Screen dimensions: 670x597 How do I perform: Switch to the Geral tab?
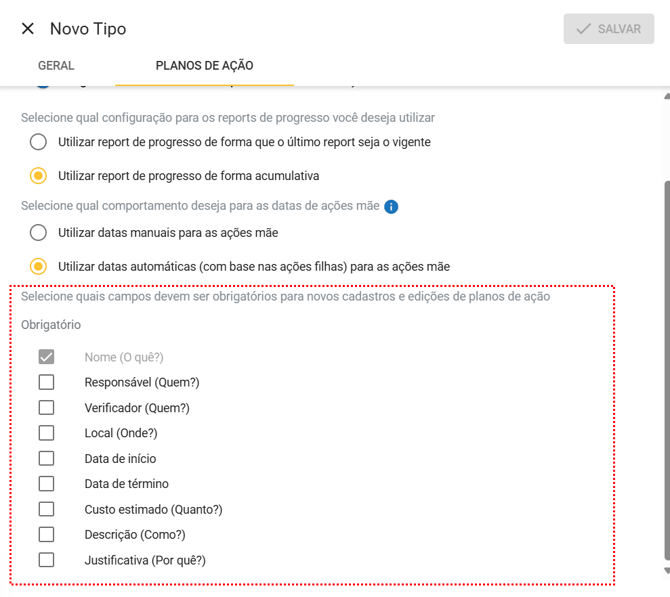(56, 66)
